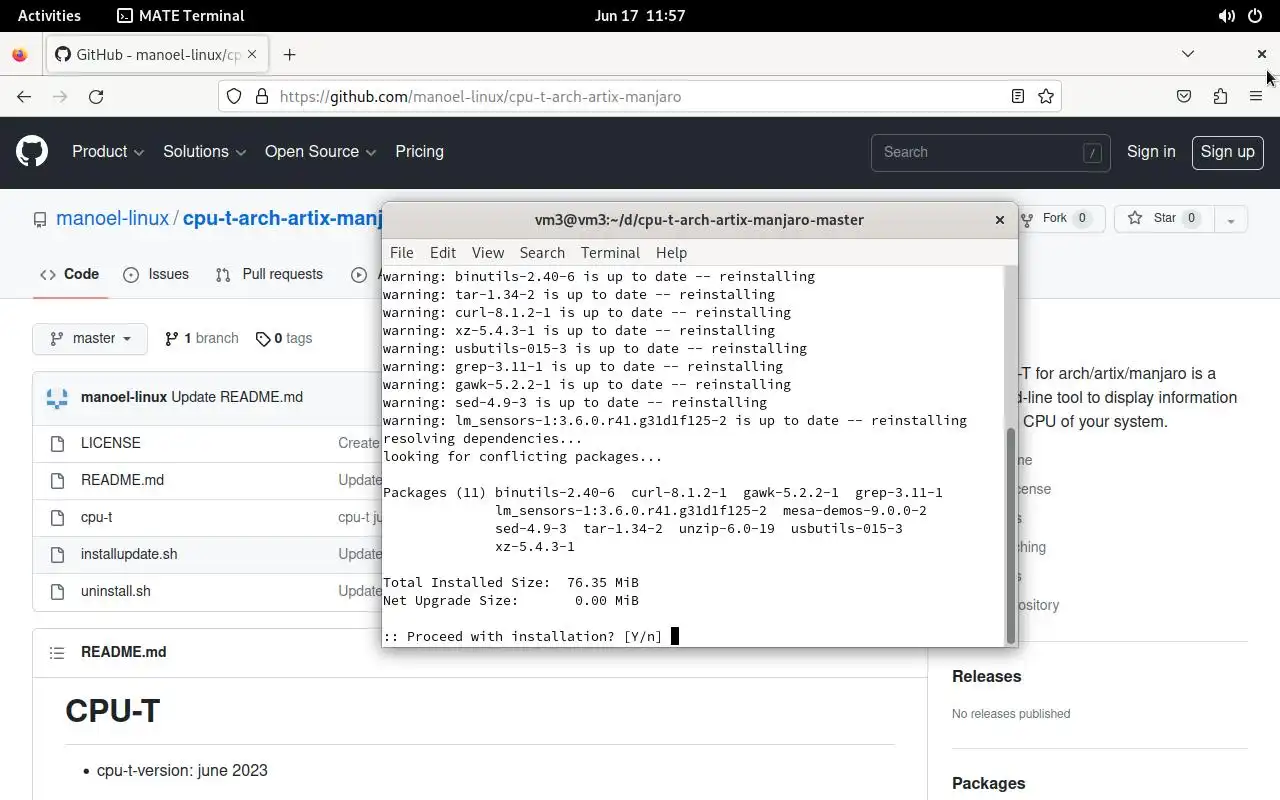Open the terminal File menu
Viewport: 1280px width, 800px height.
401,253
